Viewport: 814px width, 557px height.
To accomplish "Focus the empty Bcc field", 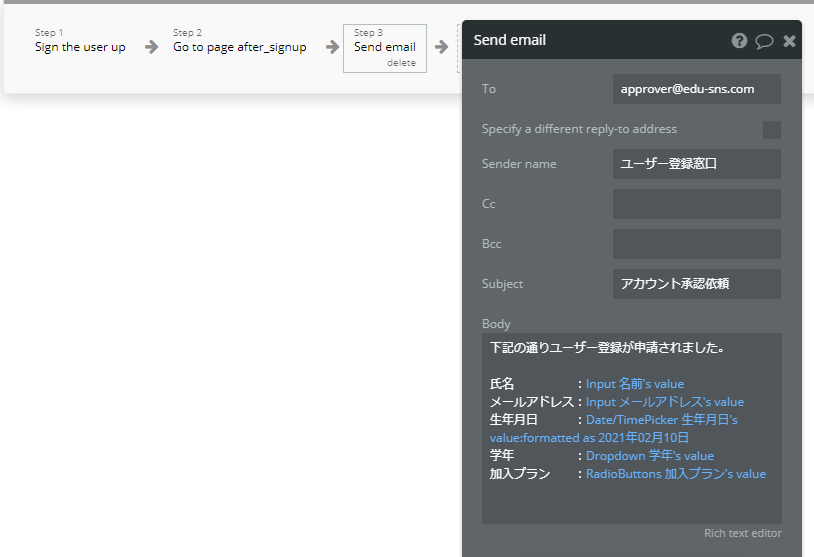I will [697, 244].
